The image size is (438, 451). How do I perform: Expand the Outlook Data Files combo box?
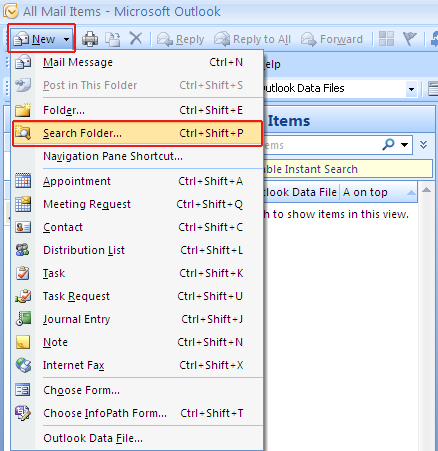[411, 89]
